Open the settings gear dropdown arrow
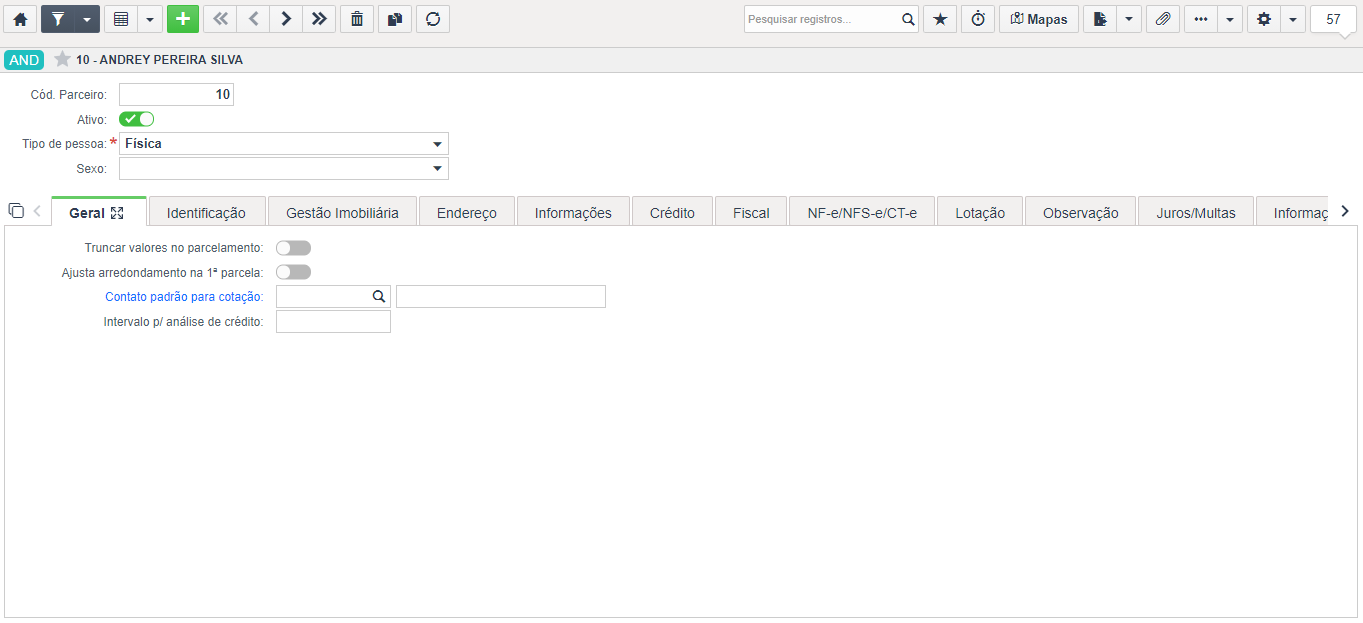The width and height of the screenshot is (1363, 623). (x=1293, y=19)
